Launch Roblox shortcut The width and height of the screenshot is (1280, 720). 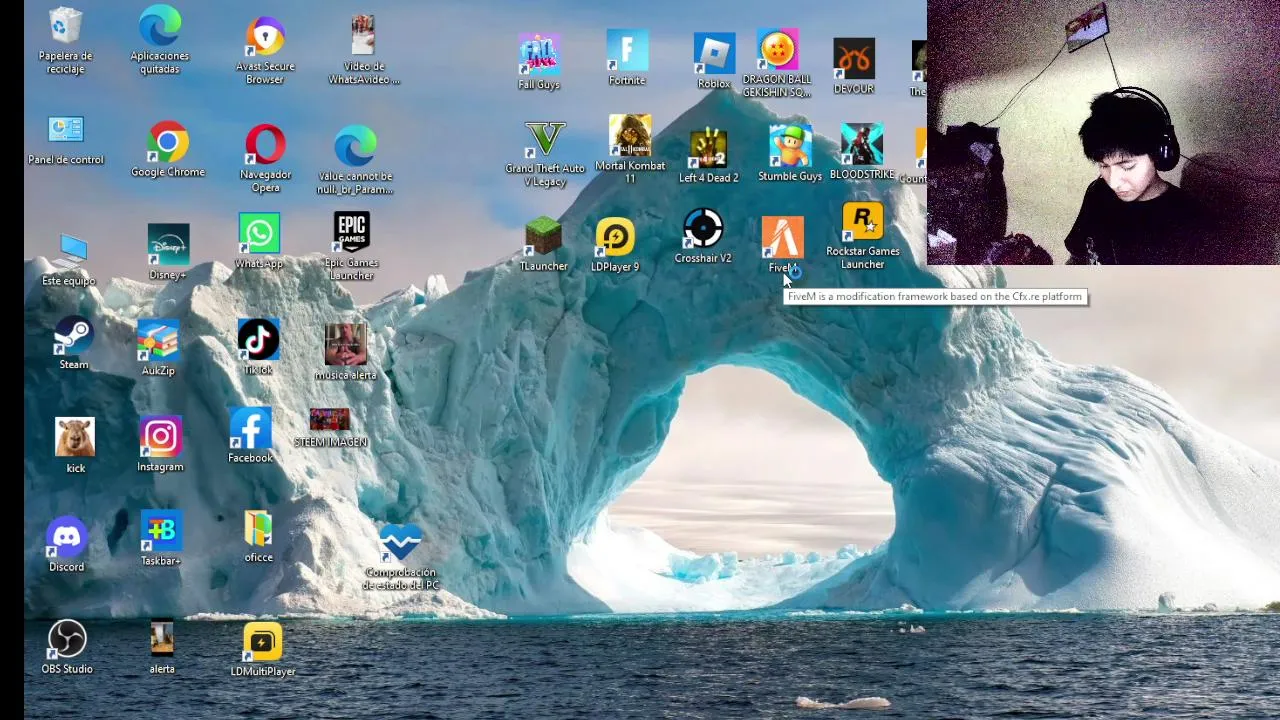[714, 62]
